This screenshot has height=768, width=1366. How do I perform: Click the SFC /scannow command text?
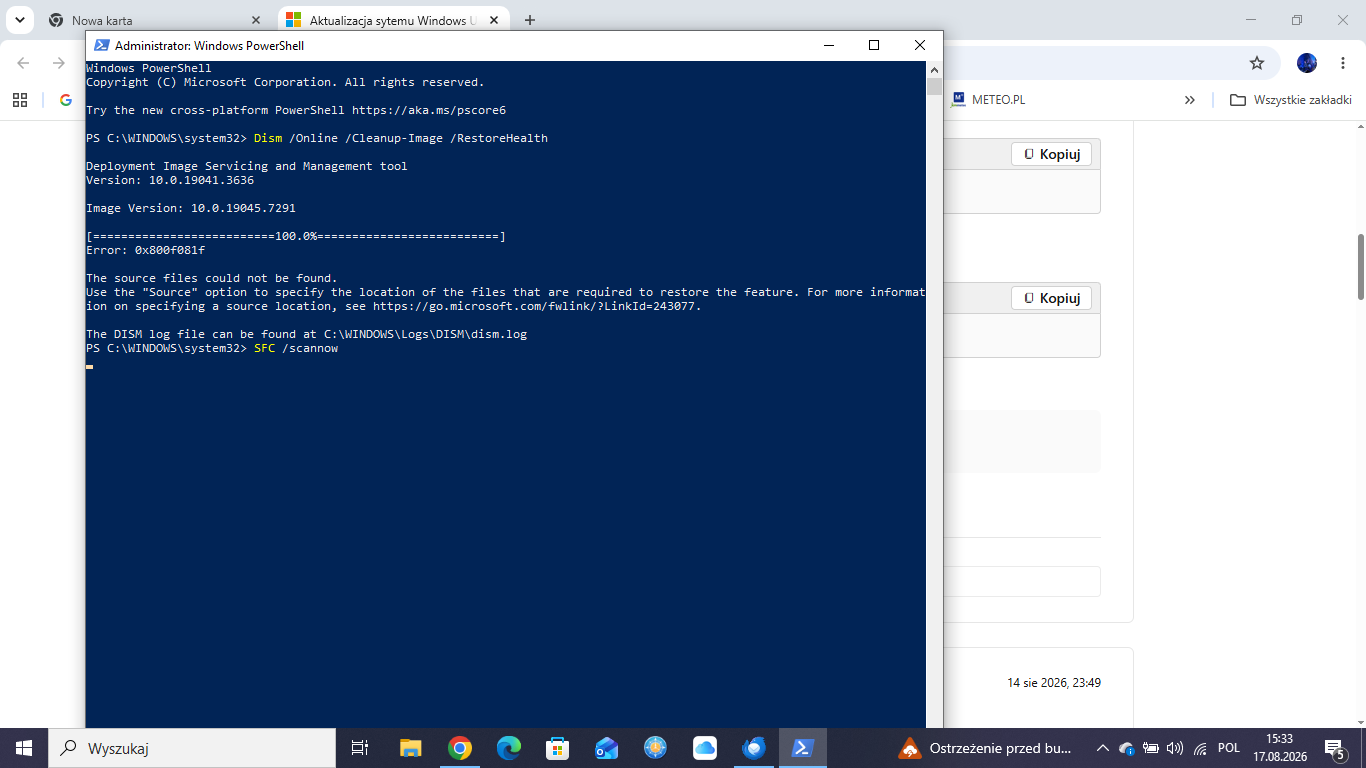296,348
